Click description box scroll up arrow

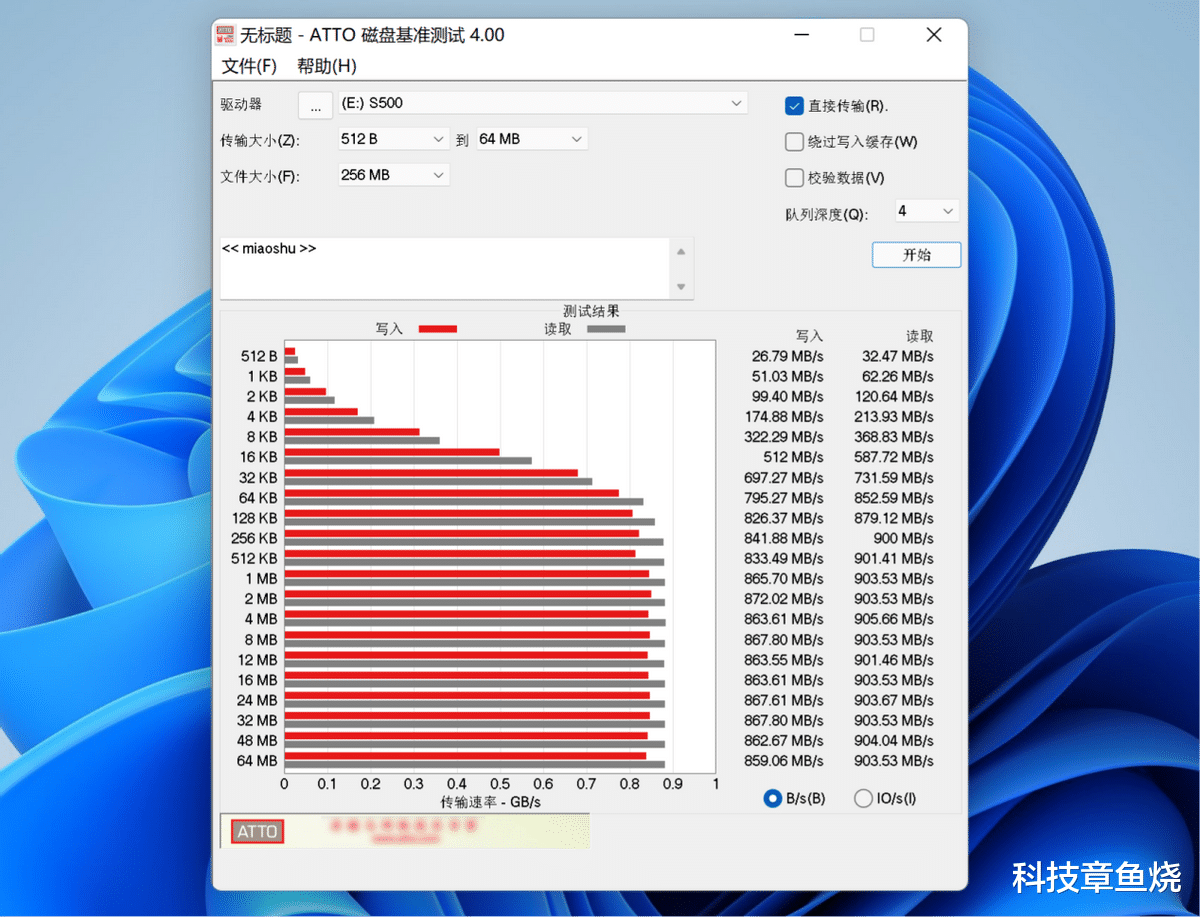pyautogui.click(x=681, y=252)
